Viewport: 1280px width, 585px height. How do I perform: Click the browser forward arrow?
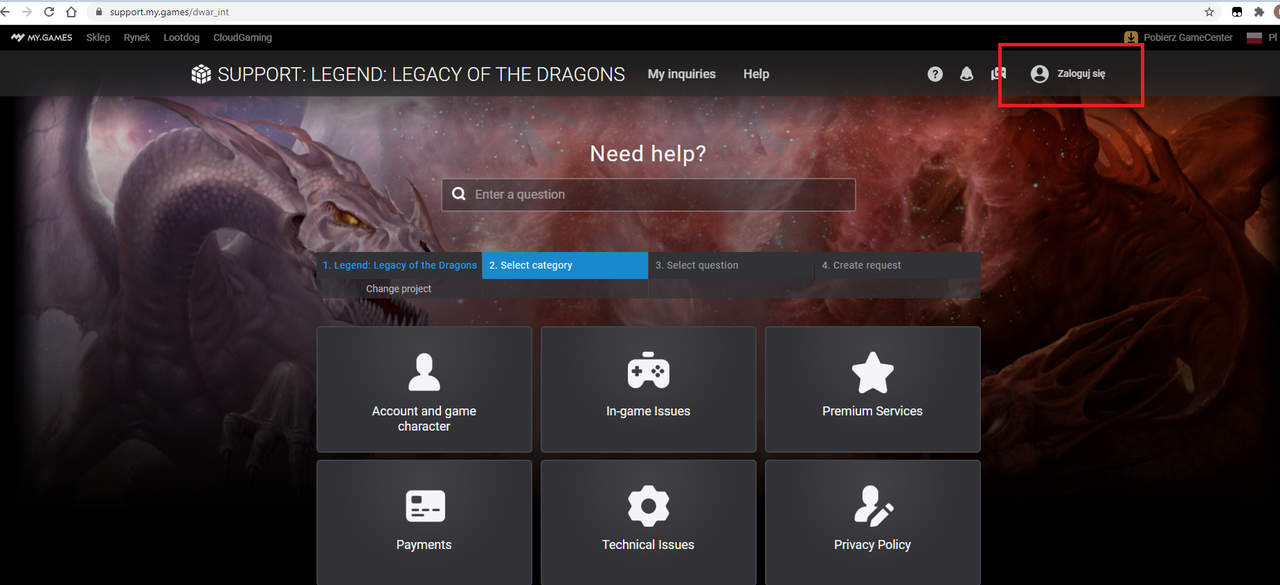(x=26, y=12)
